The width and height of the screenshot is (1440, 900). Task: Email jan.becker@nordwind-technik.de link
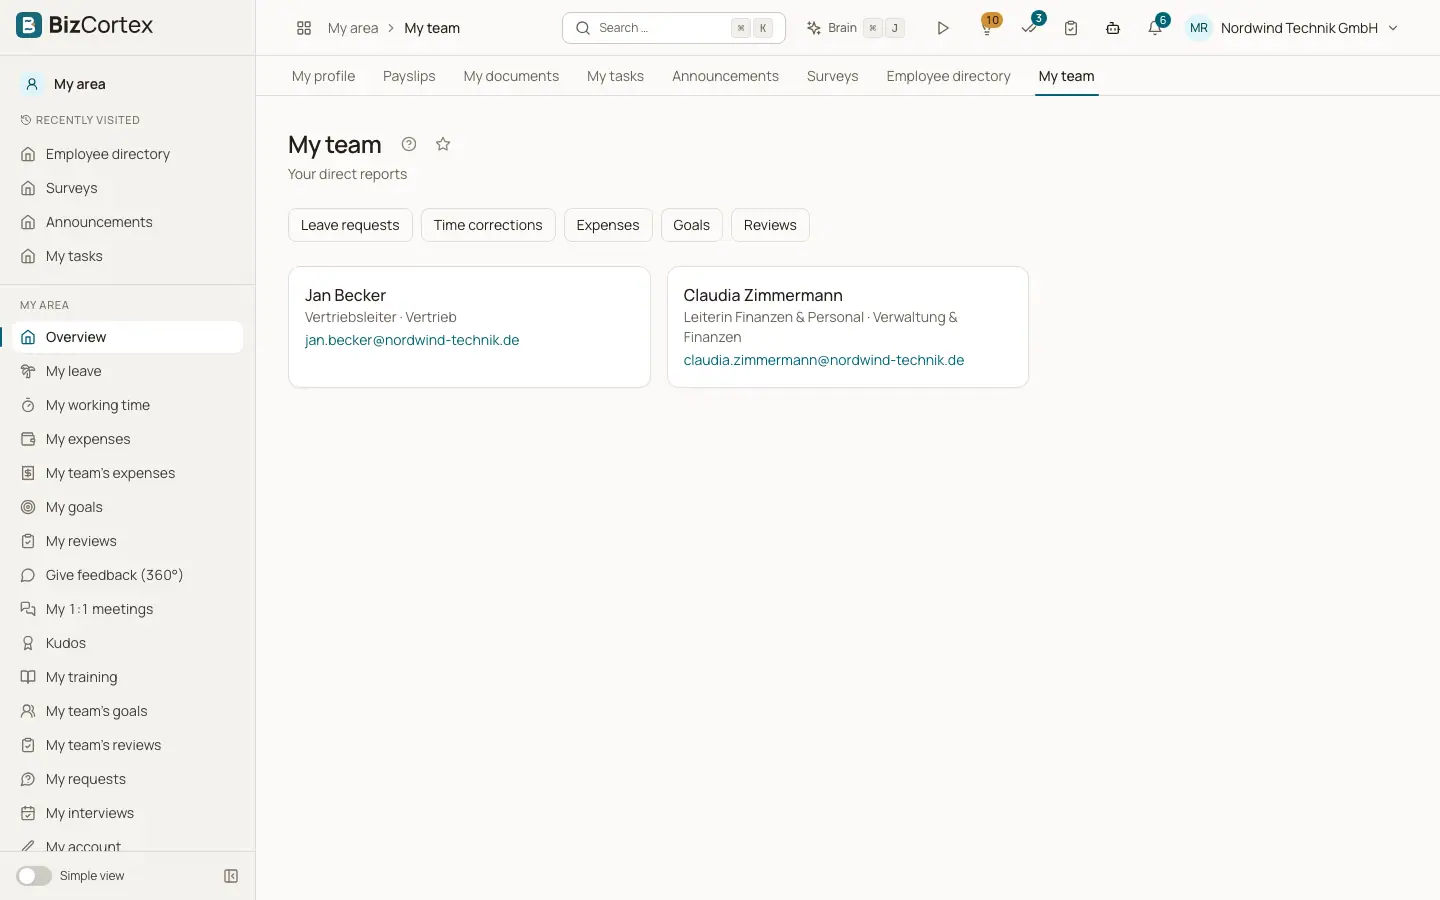tap(412, 340)
